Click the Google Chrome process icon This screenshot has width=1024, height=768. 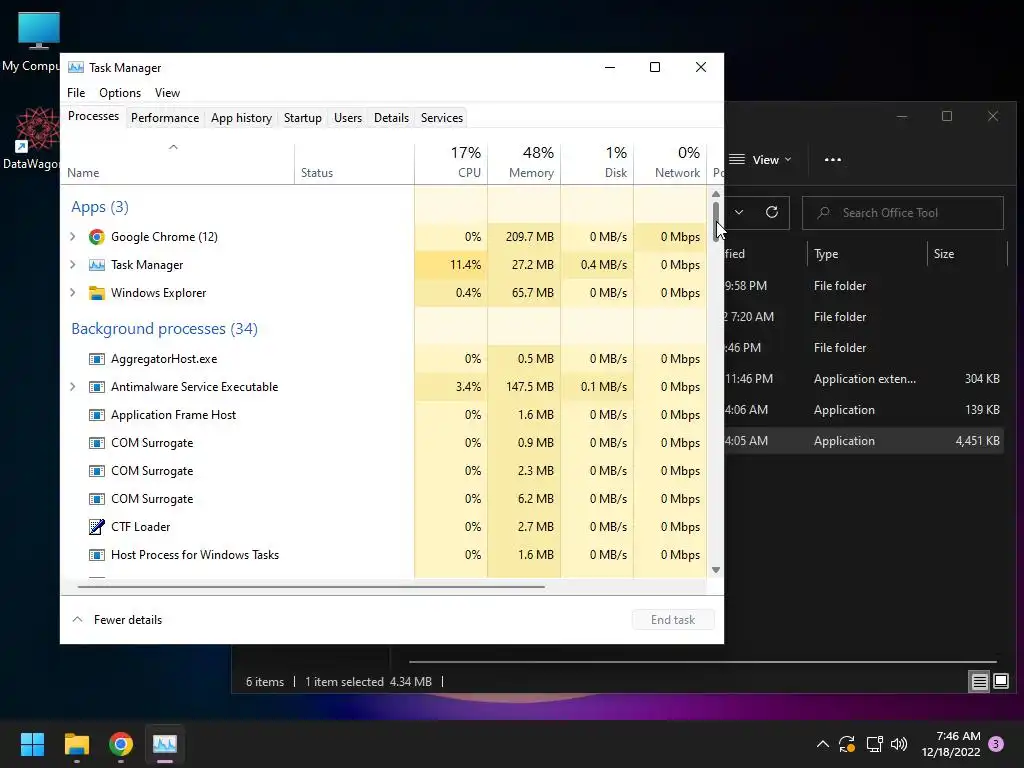[97, 236]
